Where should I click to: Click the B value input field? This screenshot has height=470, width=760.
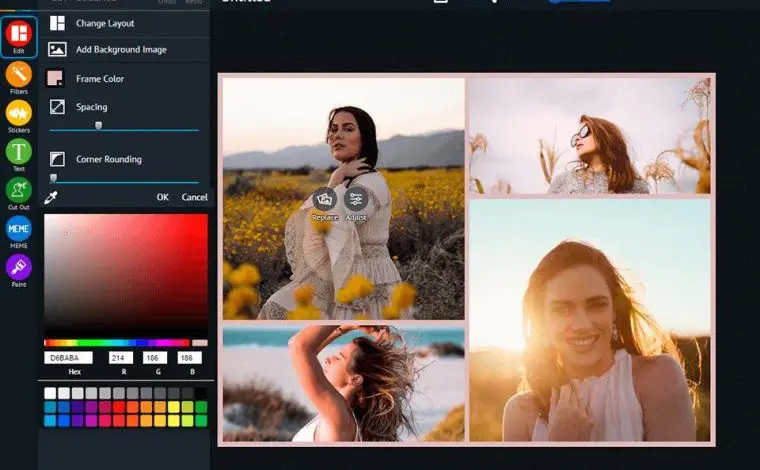189,358
